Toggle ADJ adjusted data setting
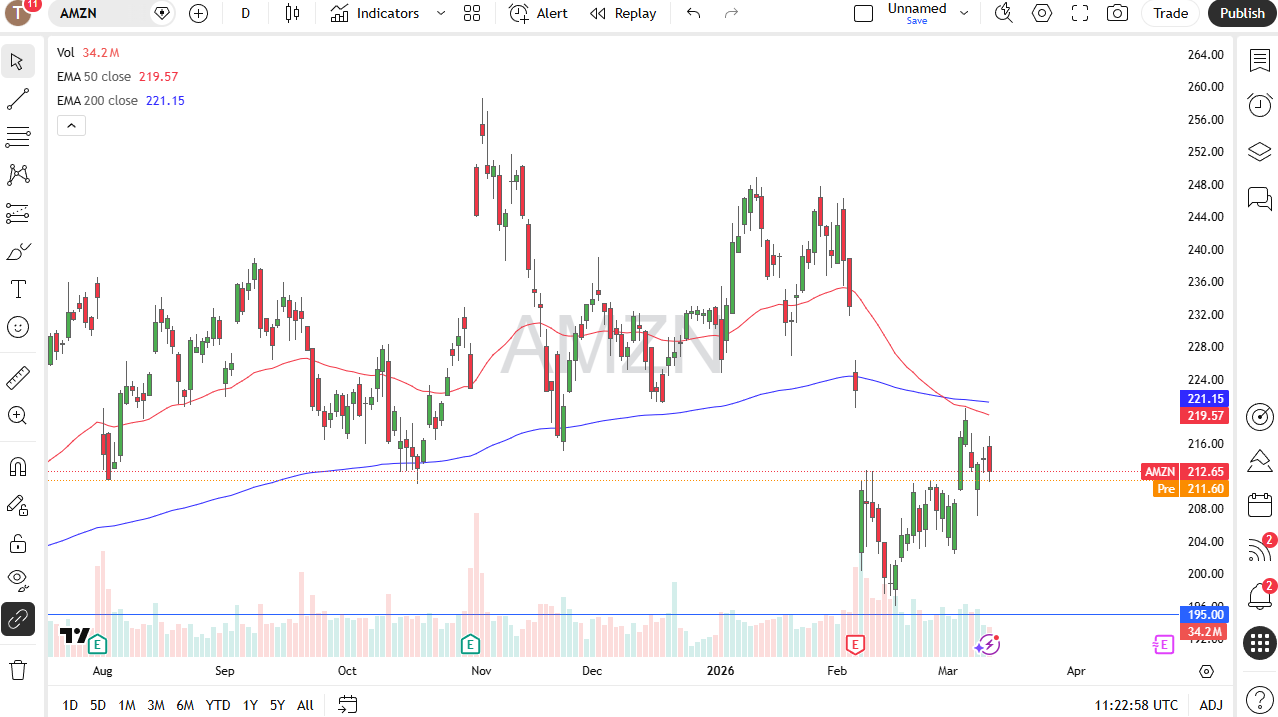Viewport: 1278px width, 717px height. pos(1211,705)
